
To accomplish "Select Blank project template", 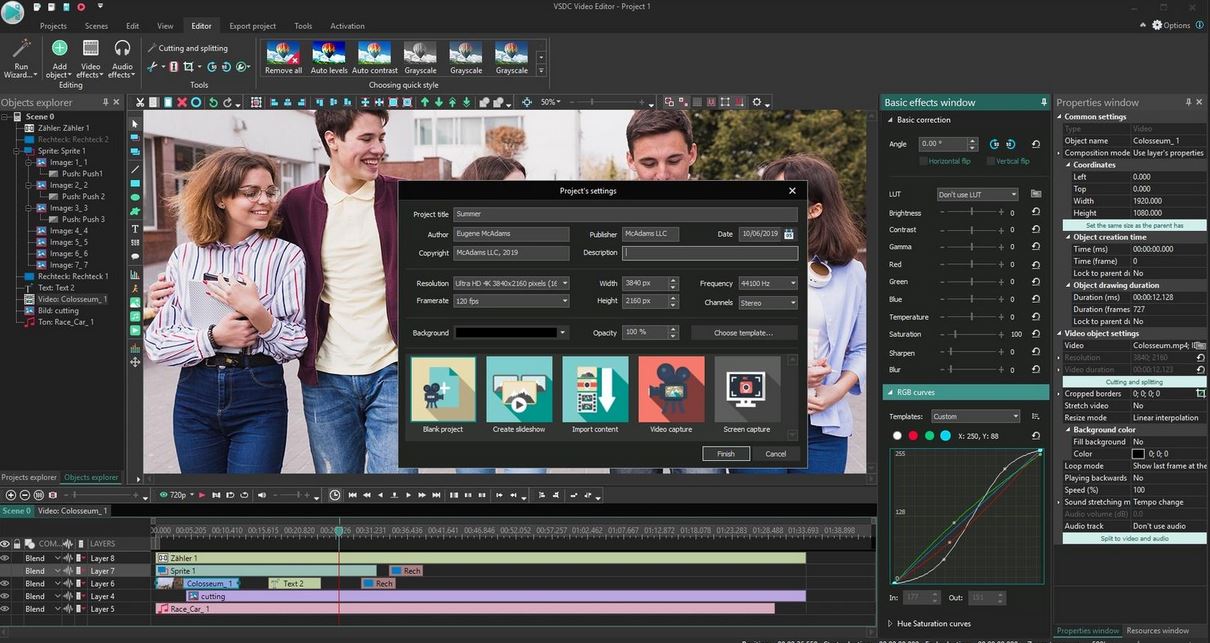I will 443,395.
